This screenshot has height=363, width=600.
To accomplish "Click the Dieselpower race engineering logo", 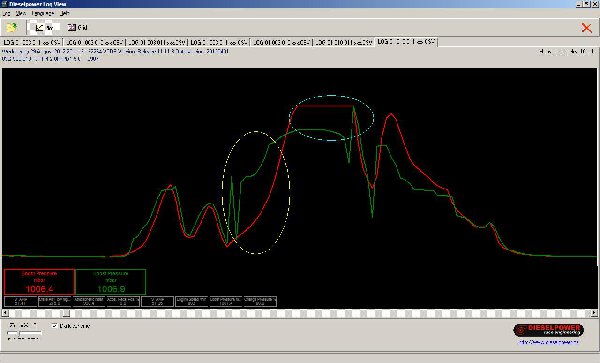I will (548, 330).
